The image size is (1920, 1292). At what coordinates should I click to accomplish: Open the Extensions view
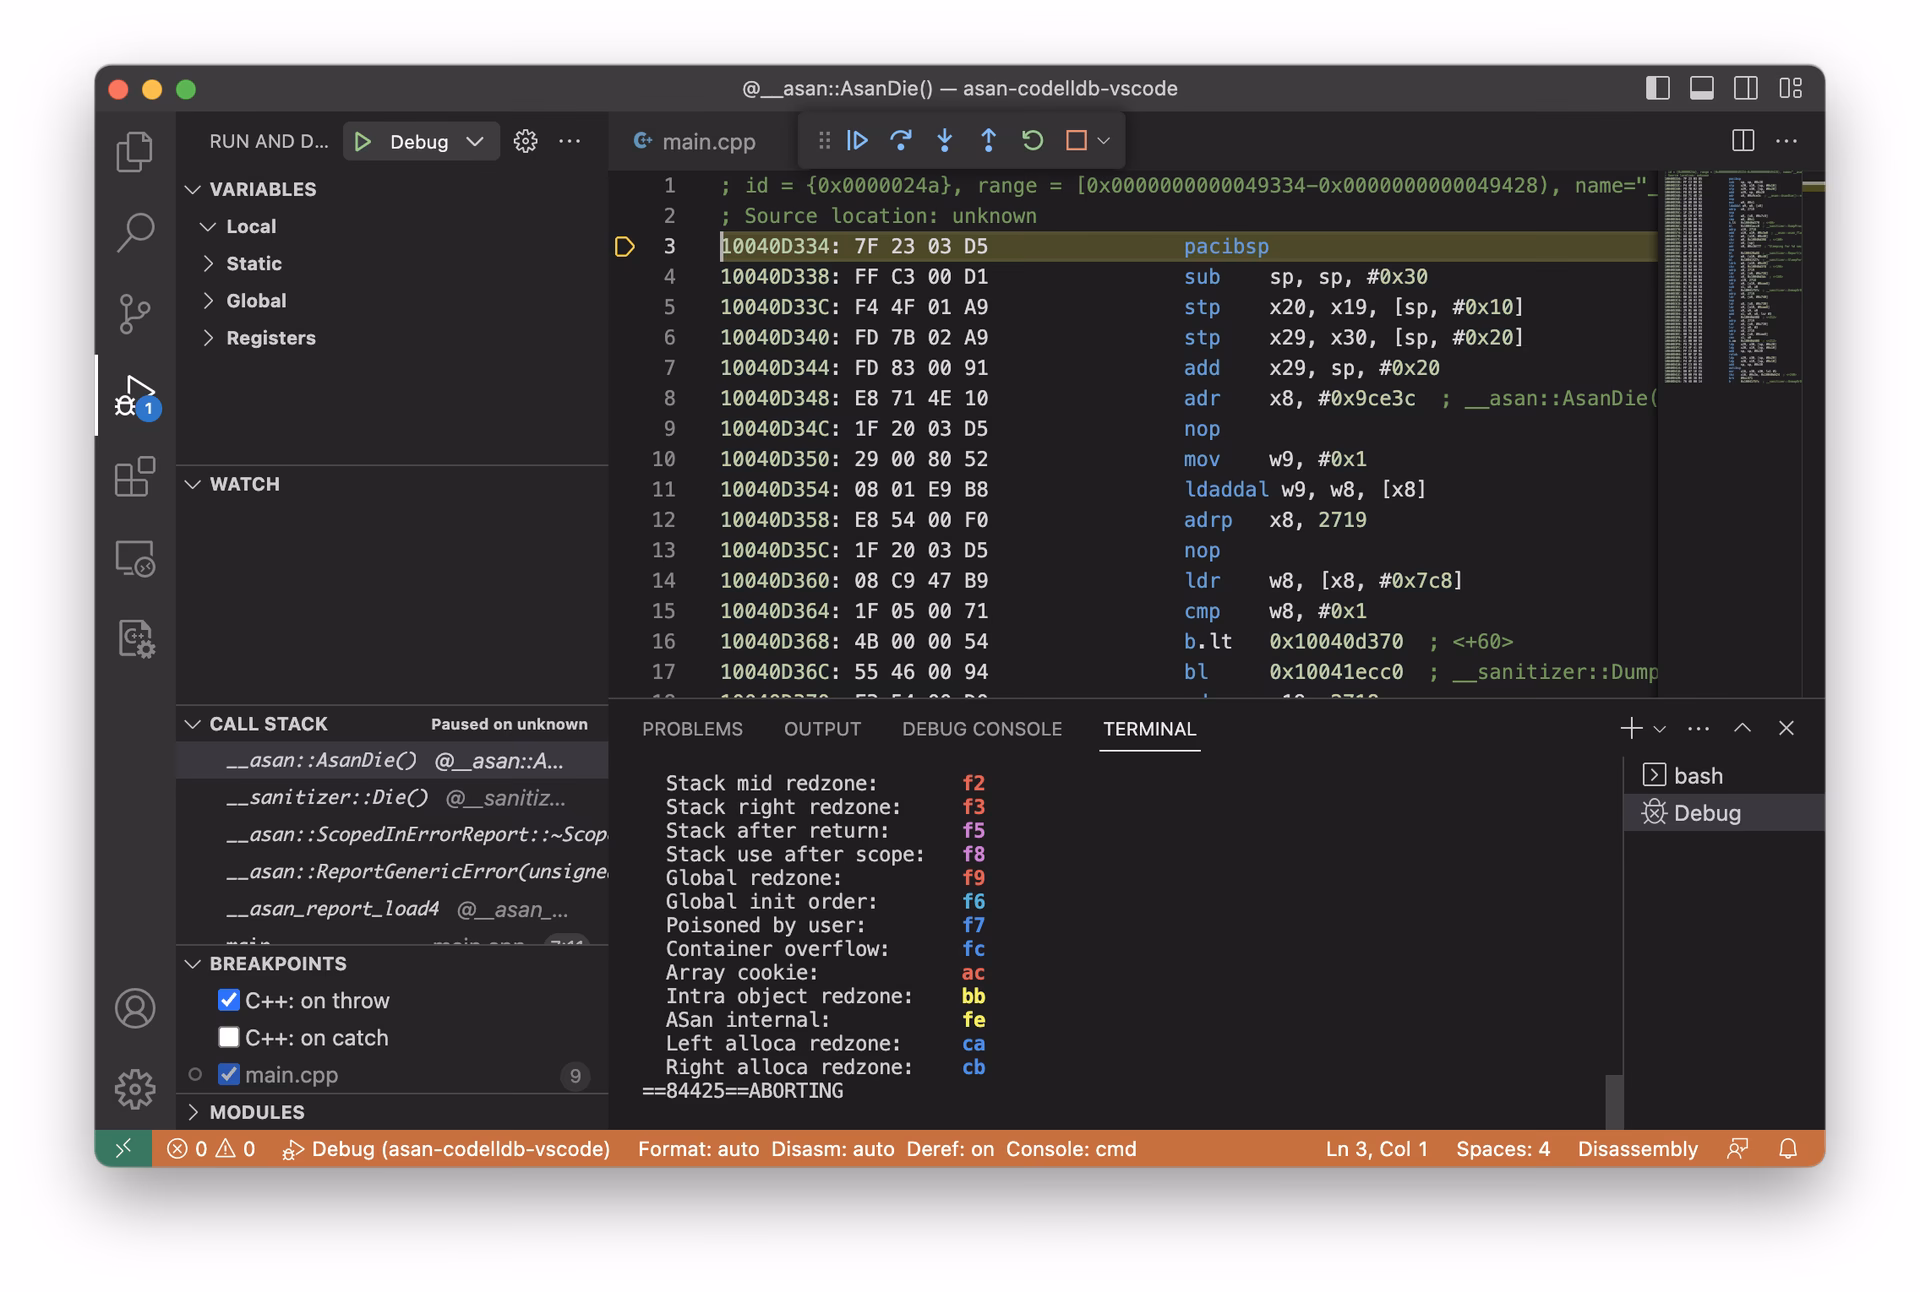(135, 477)
